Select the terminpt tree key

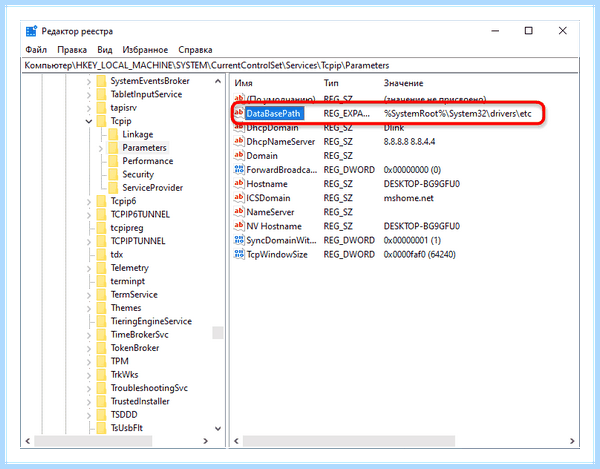[128, 282]
